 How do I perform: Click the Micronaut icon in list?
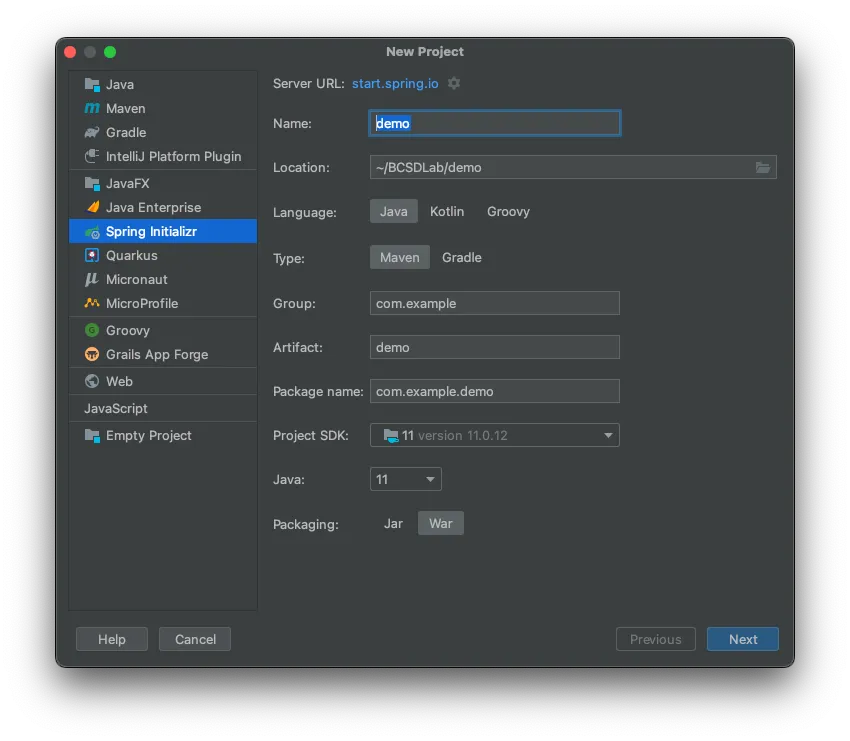click(92, 279)
